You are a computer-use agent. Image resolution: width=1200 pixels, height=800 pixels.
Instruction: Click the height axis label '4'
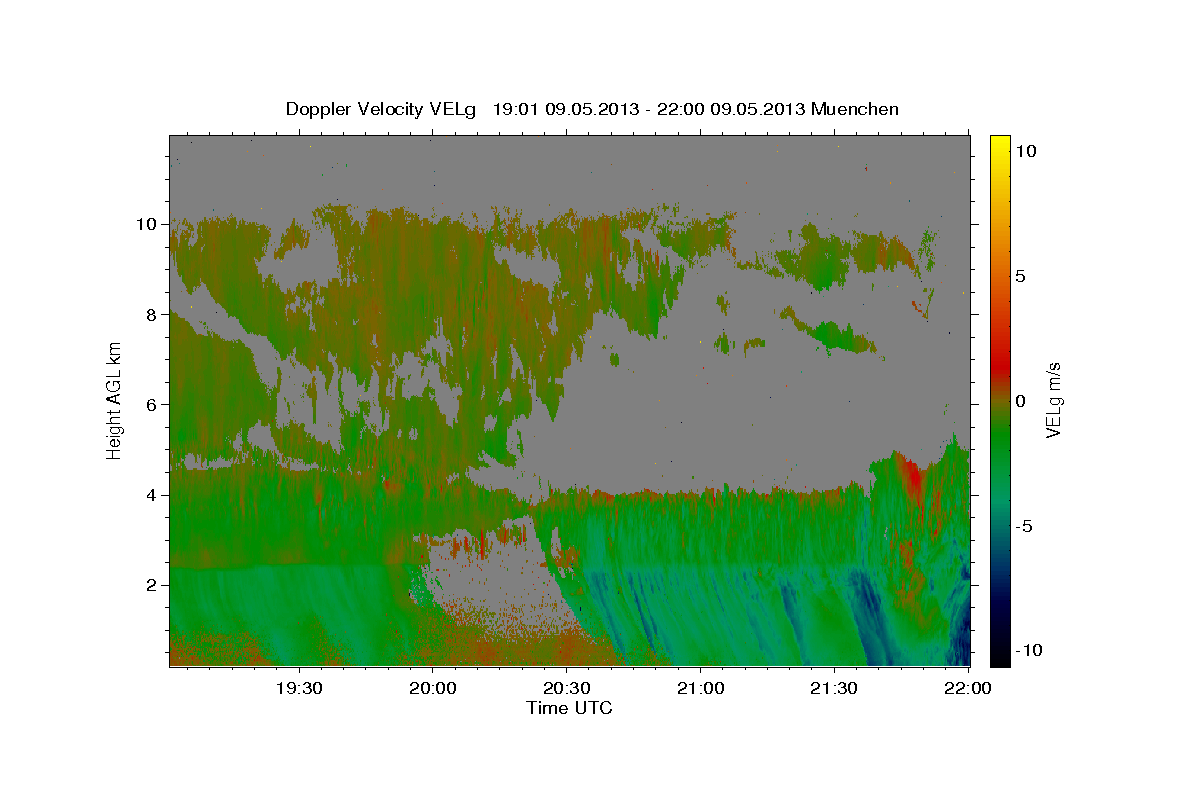point(153,495)
